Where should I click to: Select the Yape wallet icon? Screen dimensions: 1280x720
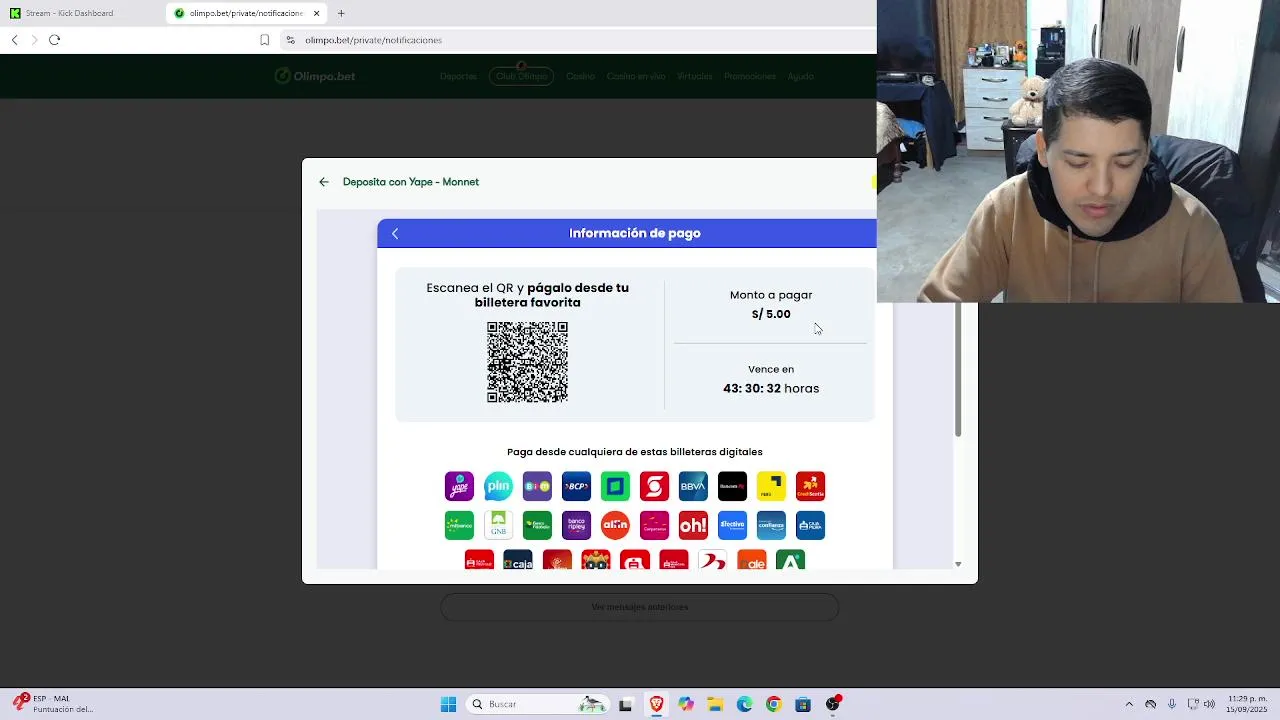[459, 486]
